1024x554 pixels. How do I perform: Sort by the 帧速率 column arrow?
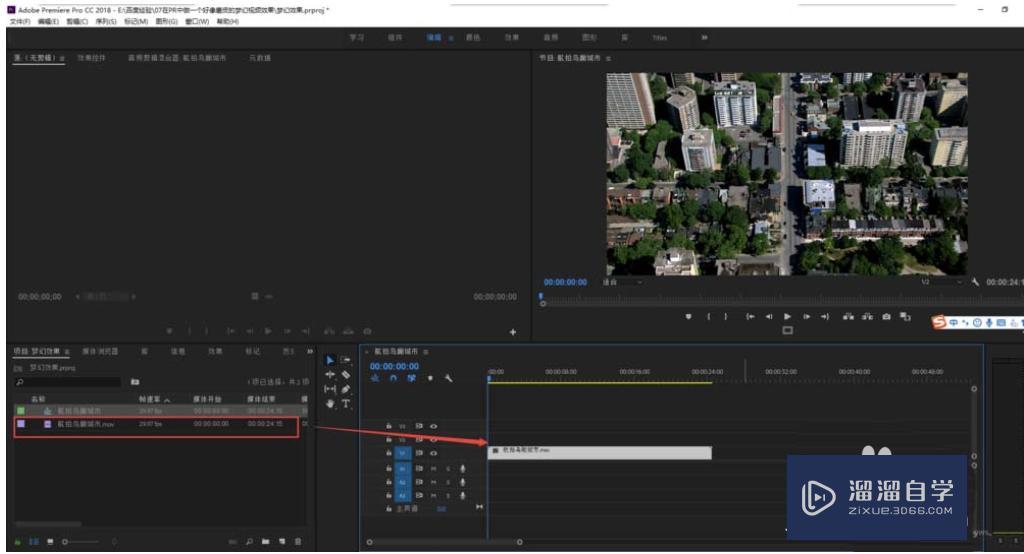pyautogui.click(x=167, y=399)
